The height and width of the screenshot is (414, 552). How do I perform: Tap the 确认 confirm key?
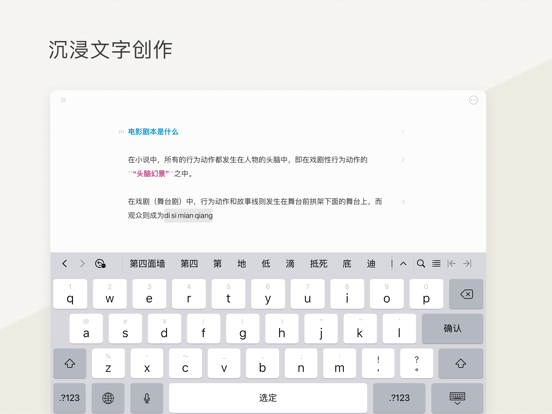[452, 328]
